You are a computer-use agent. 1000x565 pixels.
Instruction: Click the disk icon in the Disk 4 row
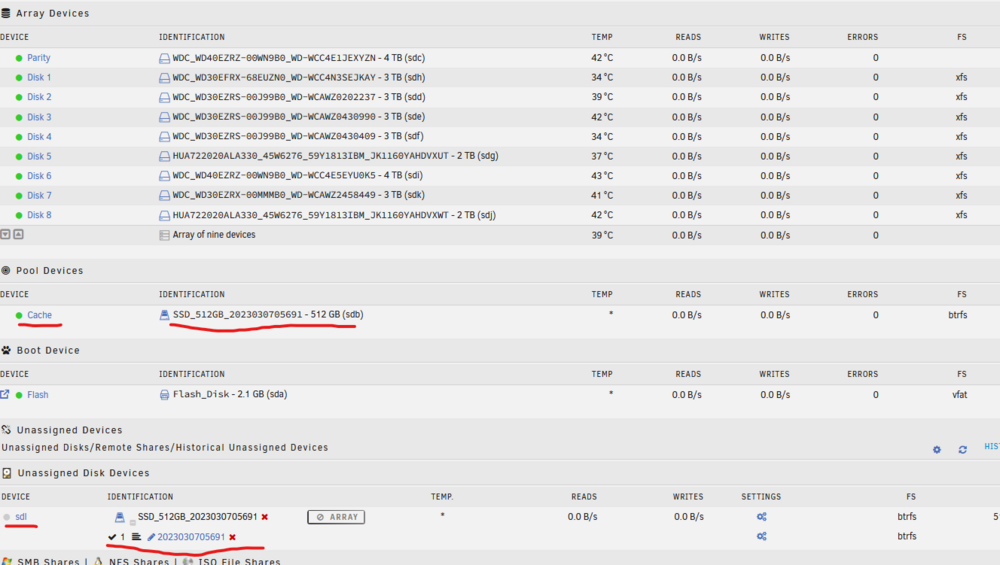click(x=164, y=136)
